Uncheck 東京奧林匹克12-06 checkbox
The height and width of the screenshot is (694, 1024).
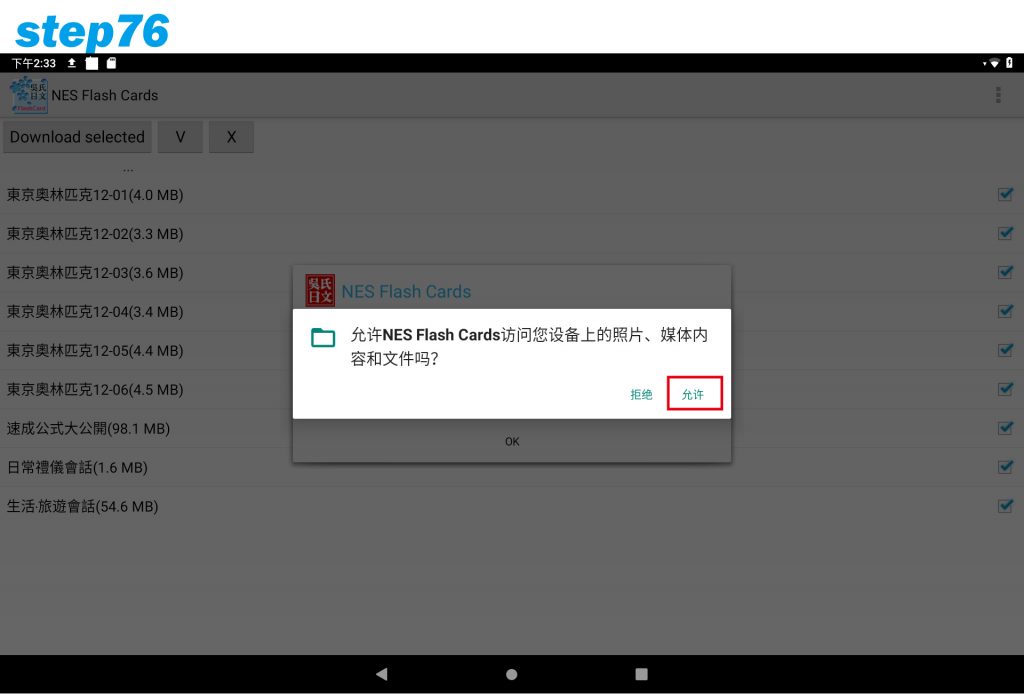[1005, 388]
